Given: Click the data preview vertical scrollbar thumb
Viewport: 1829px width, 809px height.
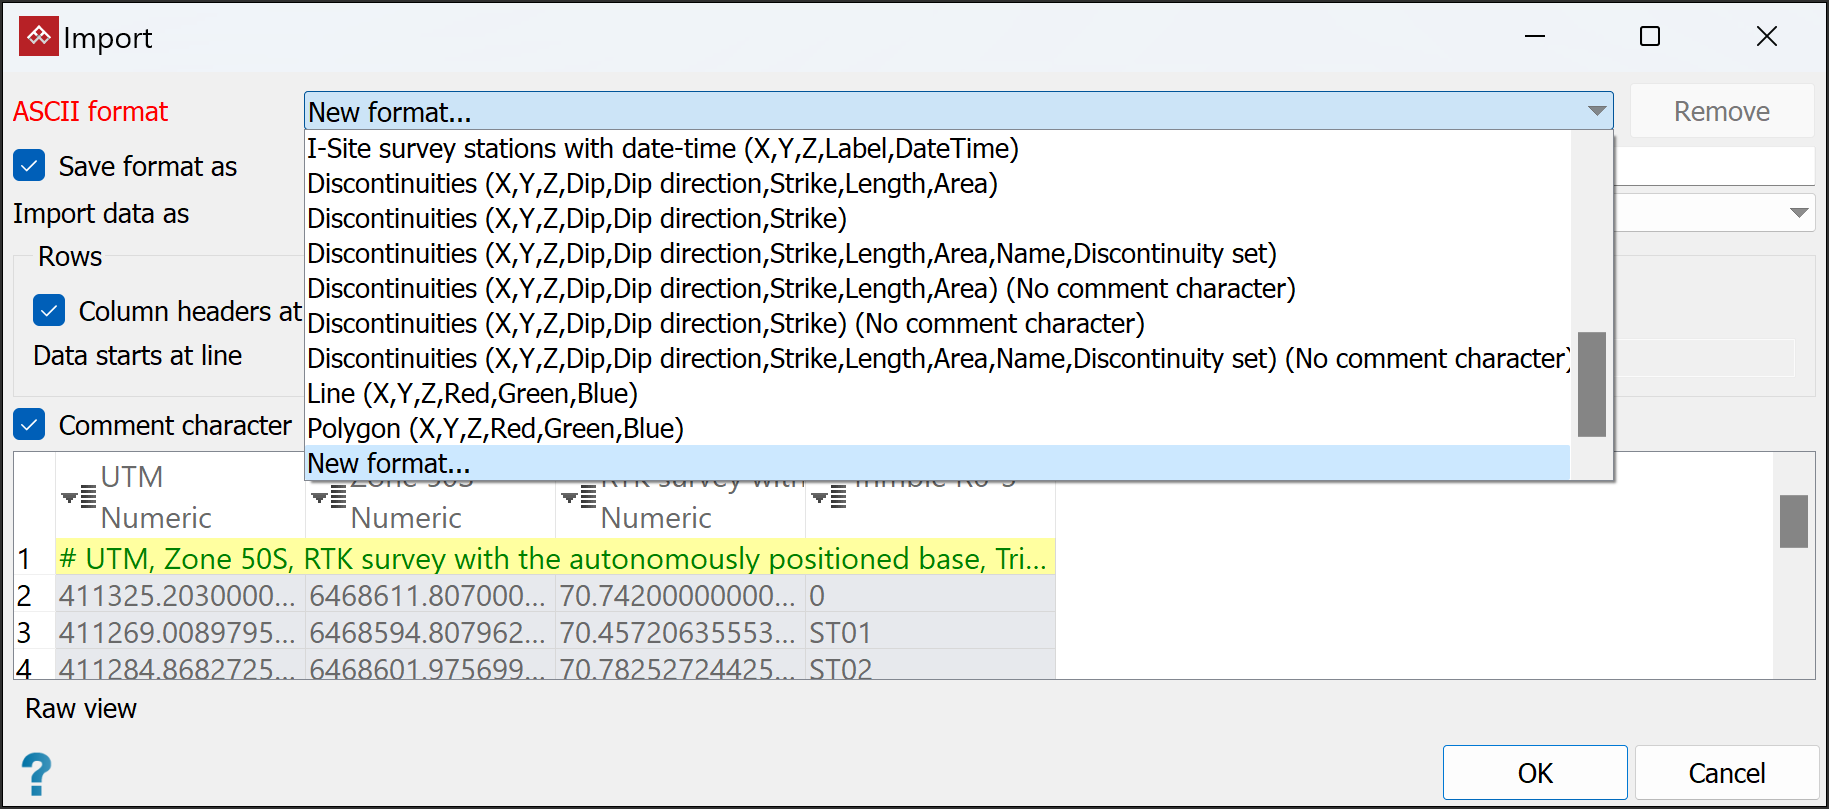Looking at the screenshot, I should tap(1793, 521).
